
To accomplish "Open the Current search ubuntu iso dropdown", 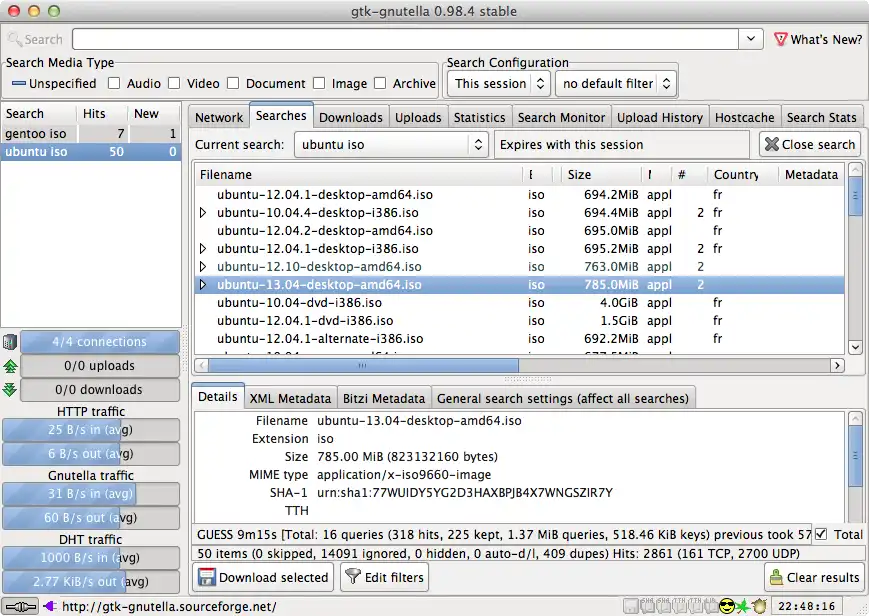I will point(391,145).
